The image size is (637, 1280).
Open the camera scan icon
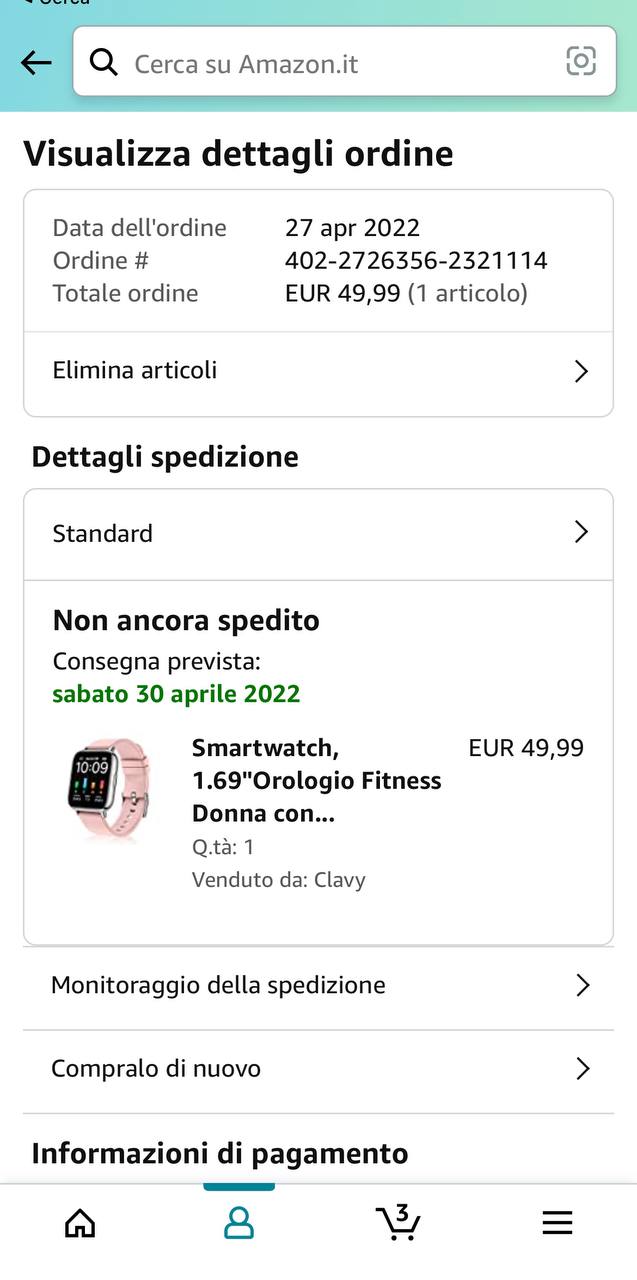click(x=581, y=61)
